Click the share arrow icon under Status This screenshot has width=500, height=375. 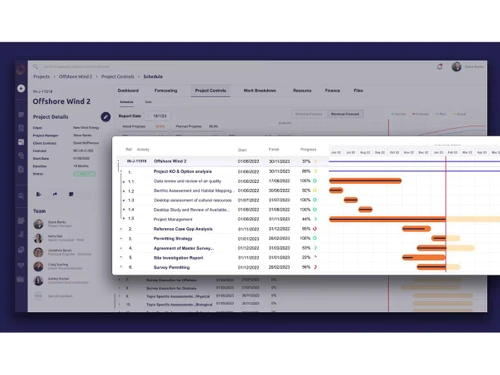click(x=55, y=194)
